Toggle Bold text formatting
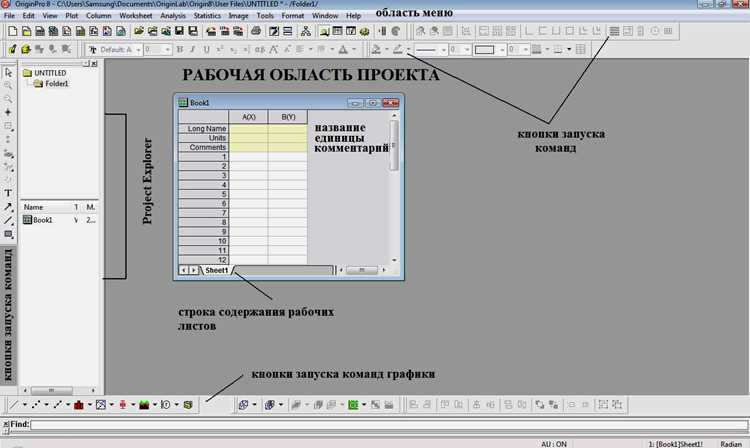 [x=180, y=49]
